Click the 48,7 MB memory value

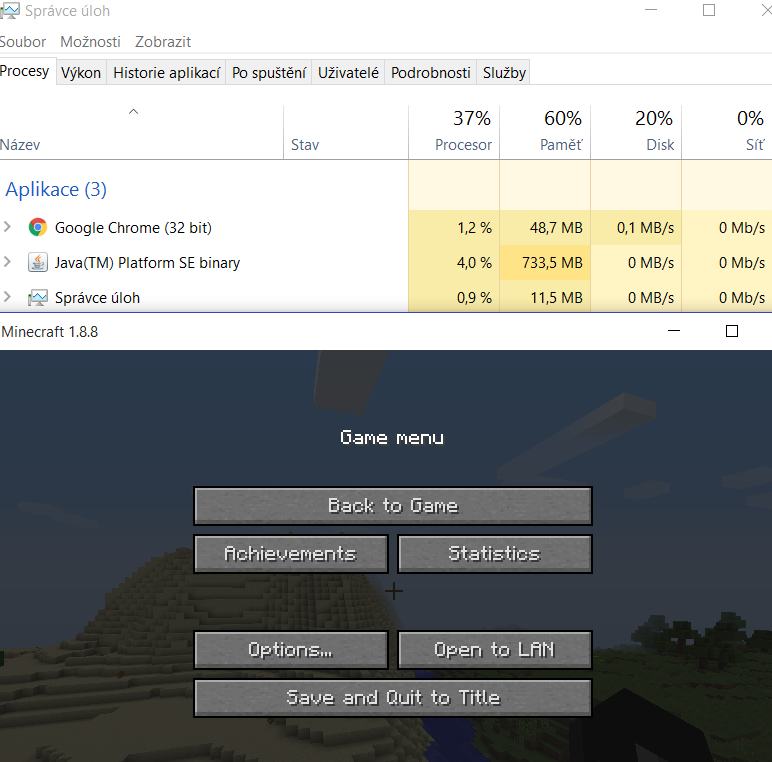(556, 227)
